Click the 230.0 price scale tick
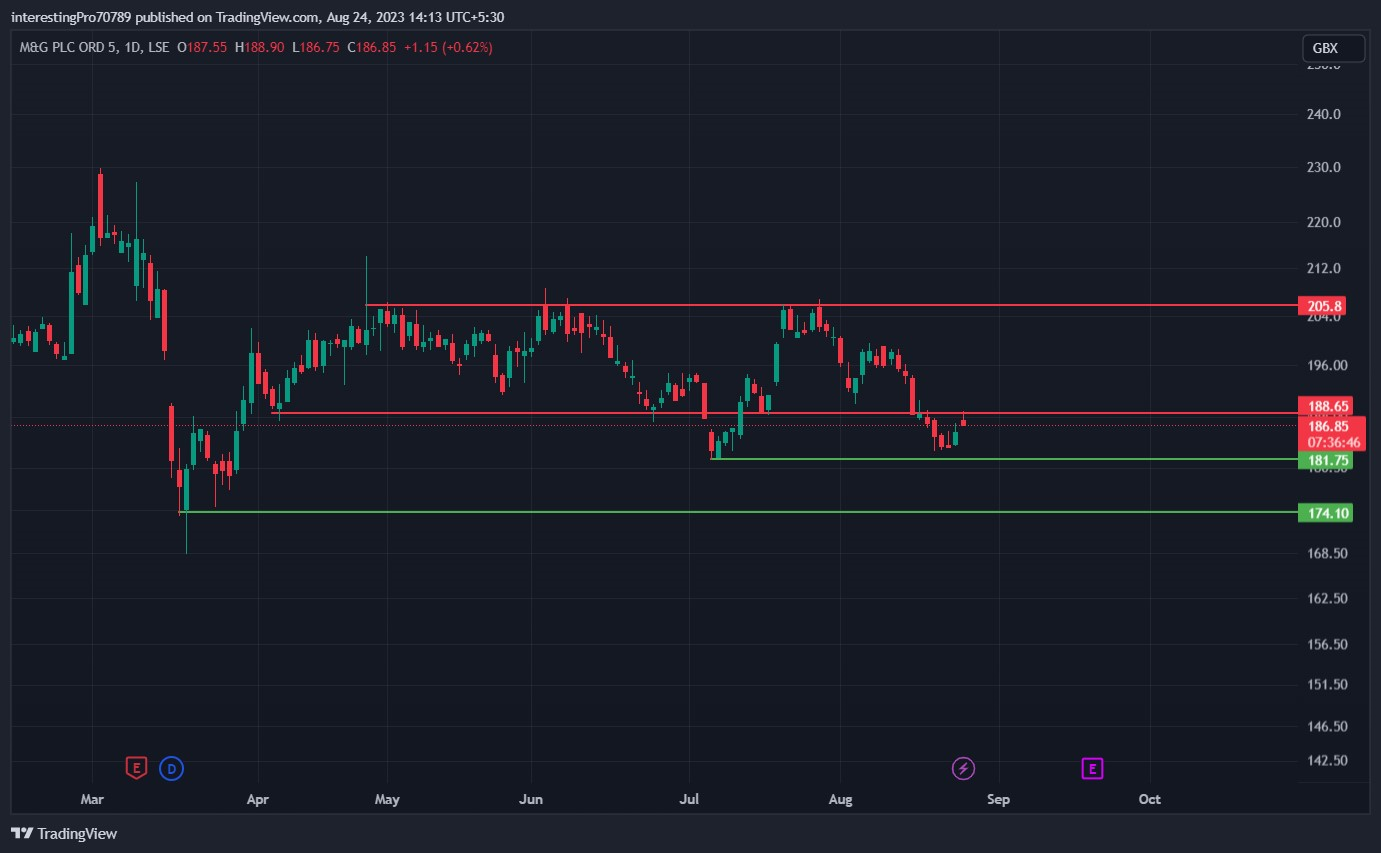Image resolution: width=1381 pixels, height=853 pixels. pos(1324,167)
